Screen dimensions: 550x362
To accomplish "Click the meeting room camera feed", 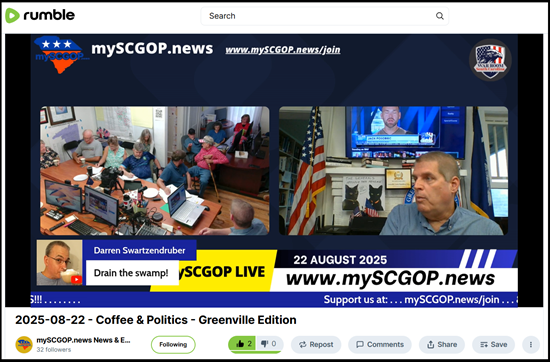I will (155, 170).
